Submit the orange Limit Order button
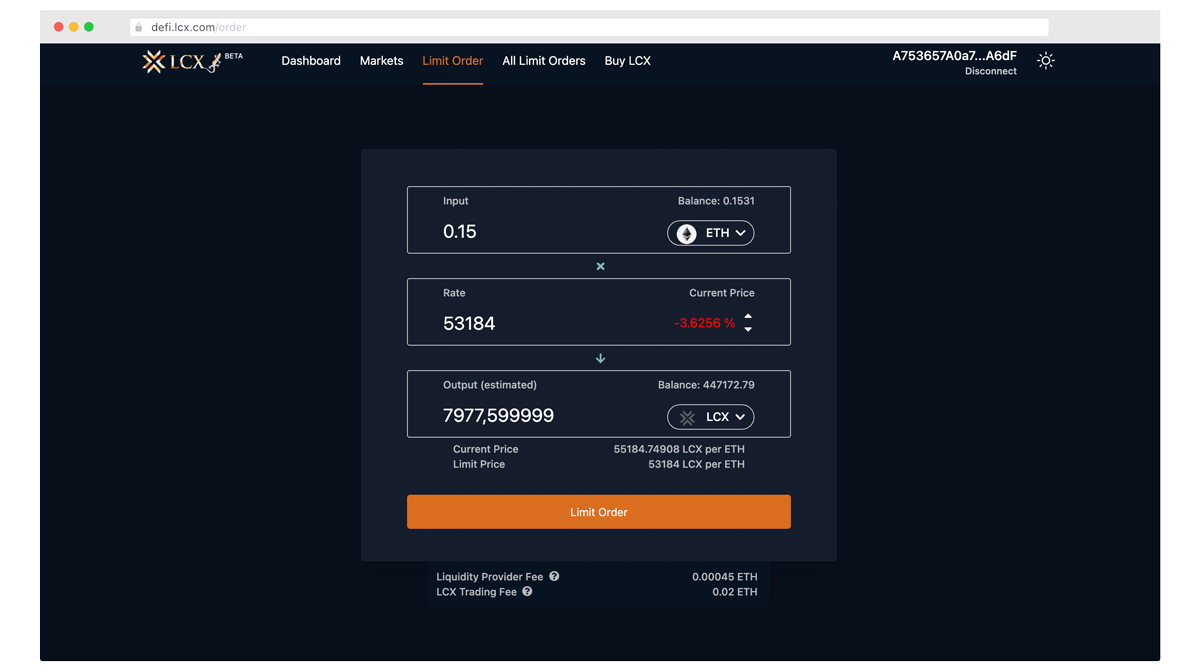Viewport: 1200px width, 671px height. click(599, 512)
